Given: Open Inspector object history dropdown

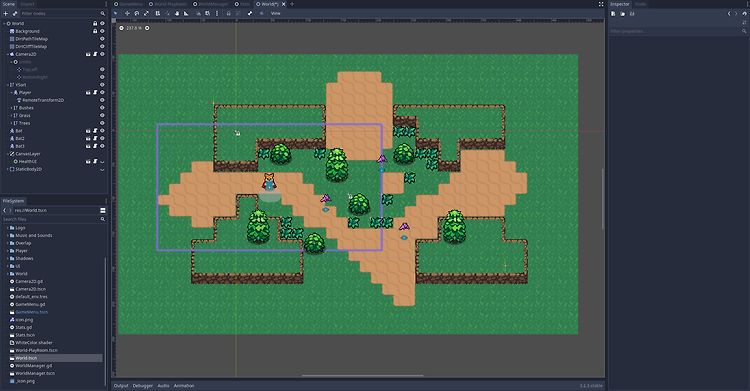Looking at the screenshot, I should click(x=744, y=13).
